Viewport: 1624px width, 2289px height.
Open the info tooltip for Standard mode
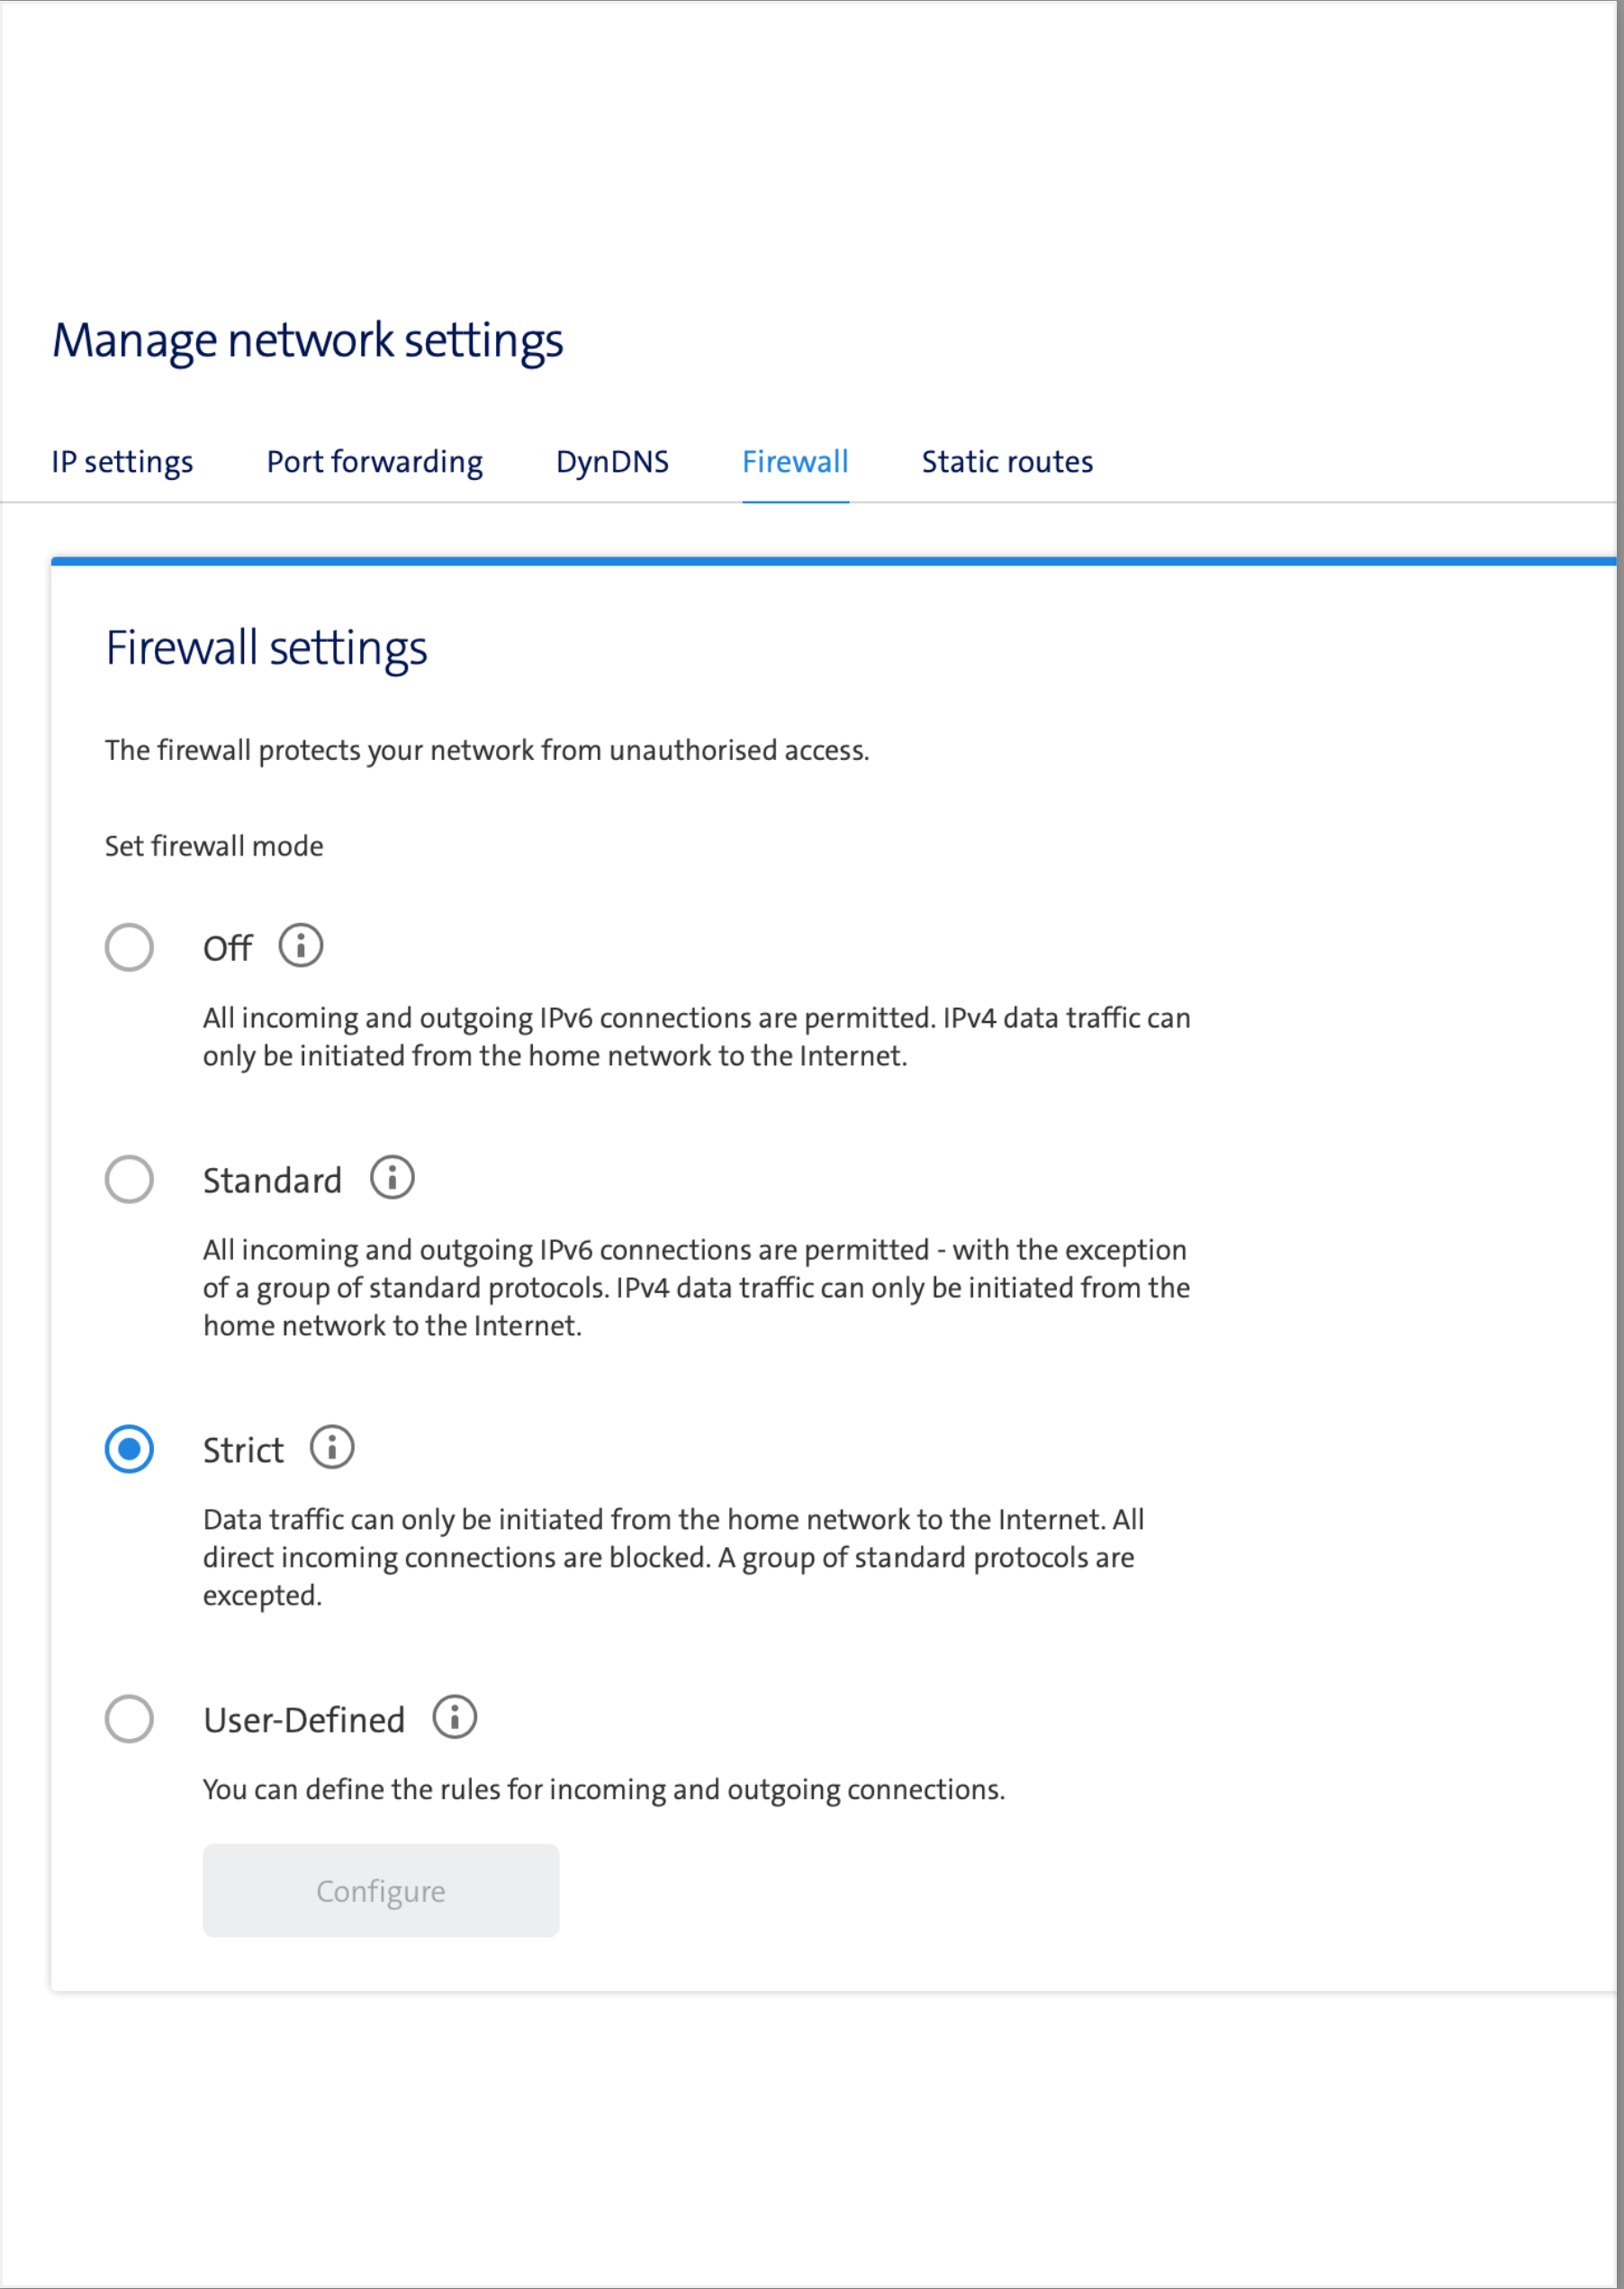point(392,1178)
